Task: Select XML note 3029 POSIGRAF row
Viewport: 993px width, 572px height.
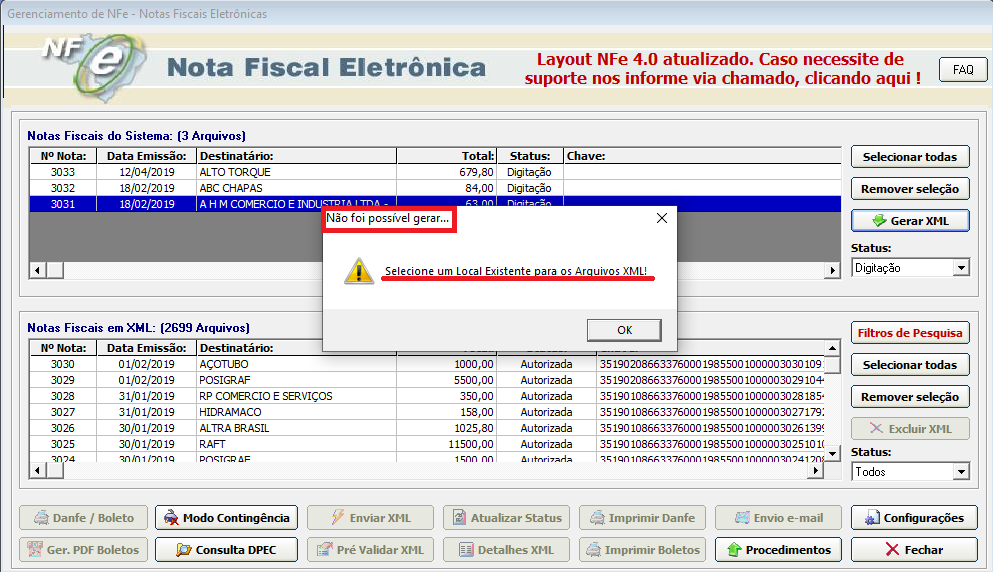Action: tap(427, 380)
